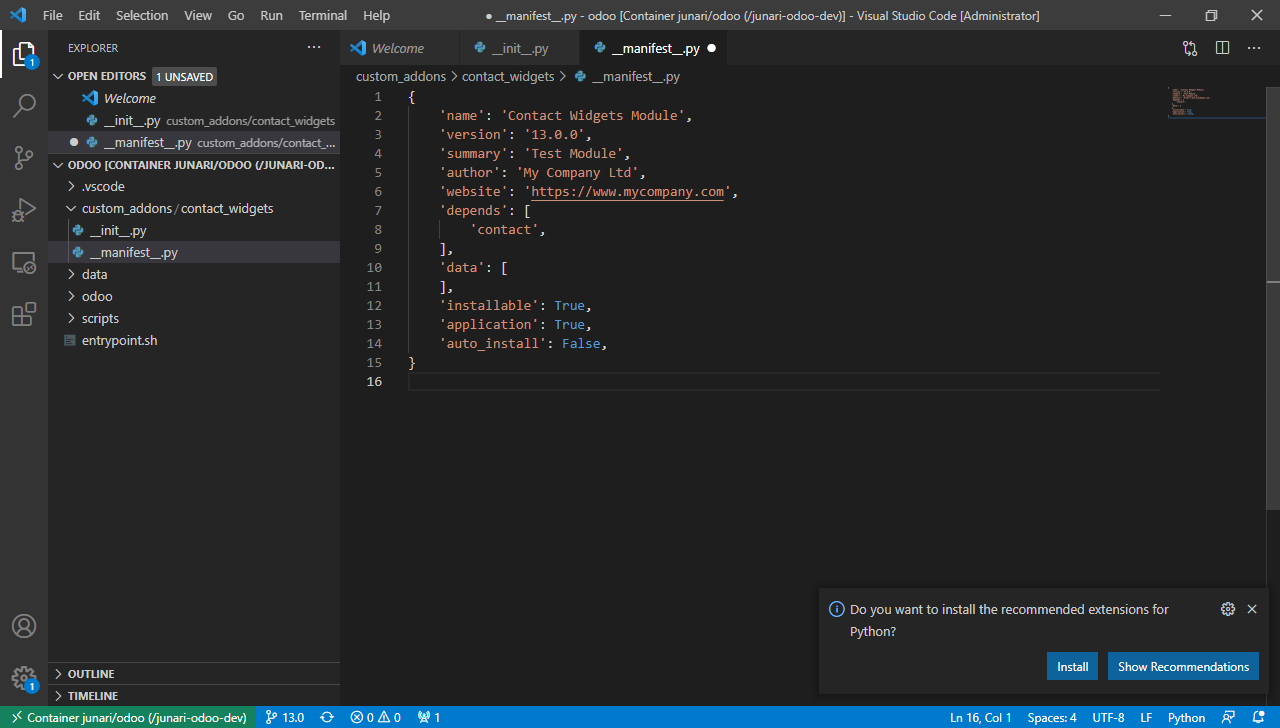The height and width of the screenshot is (728, 1280).
Task: Select entrypoint.sh in the explorer
Action: (x=119, y=340)
